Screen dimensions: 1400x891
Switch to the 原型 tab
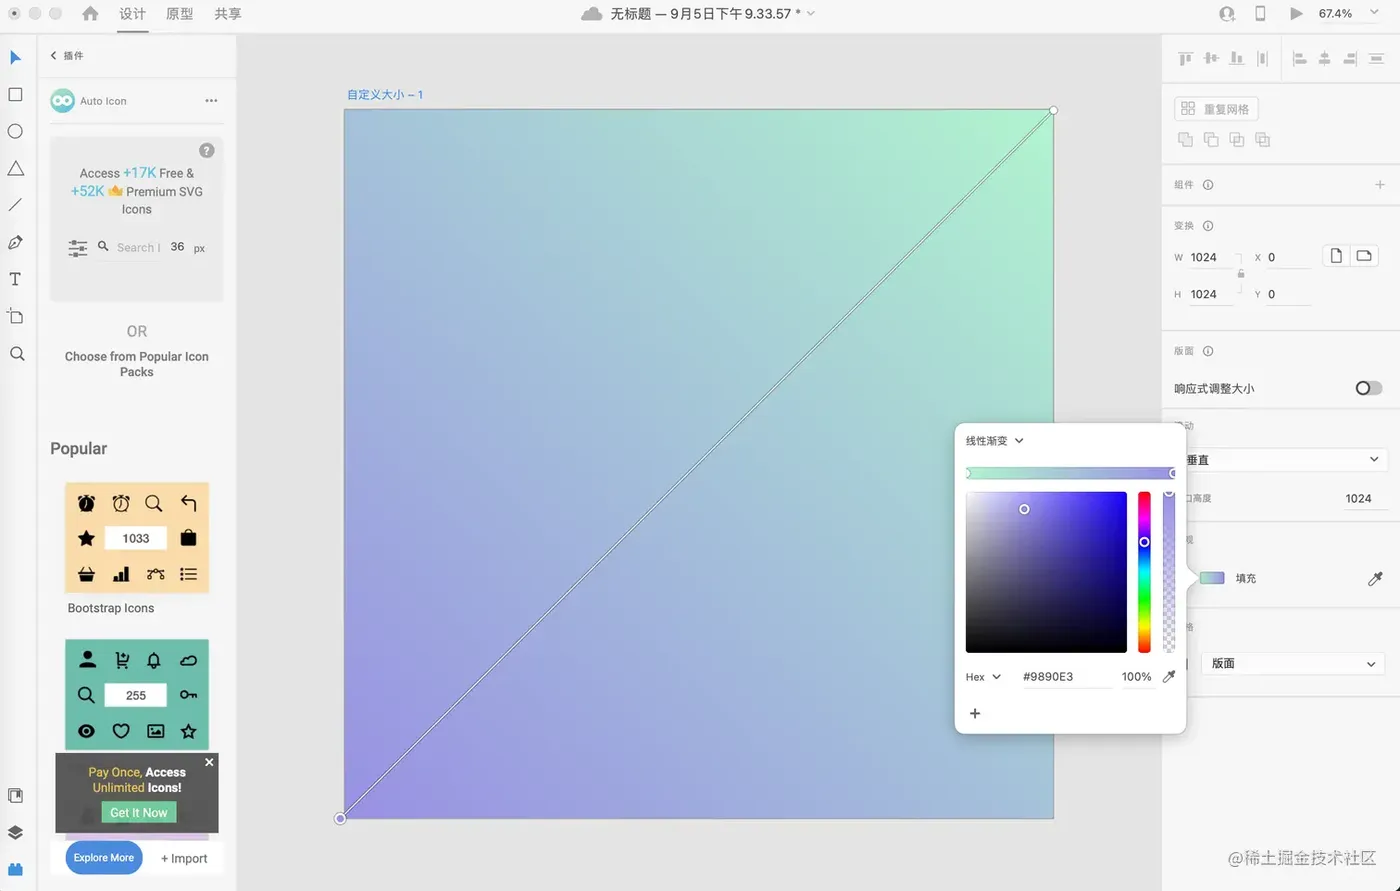click(x=180, y=14)
